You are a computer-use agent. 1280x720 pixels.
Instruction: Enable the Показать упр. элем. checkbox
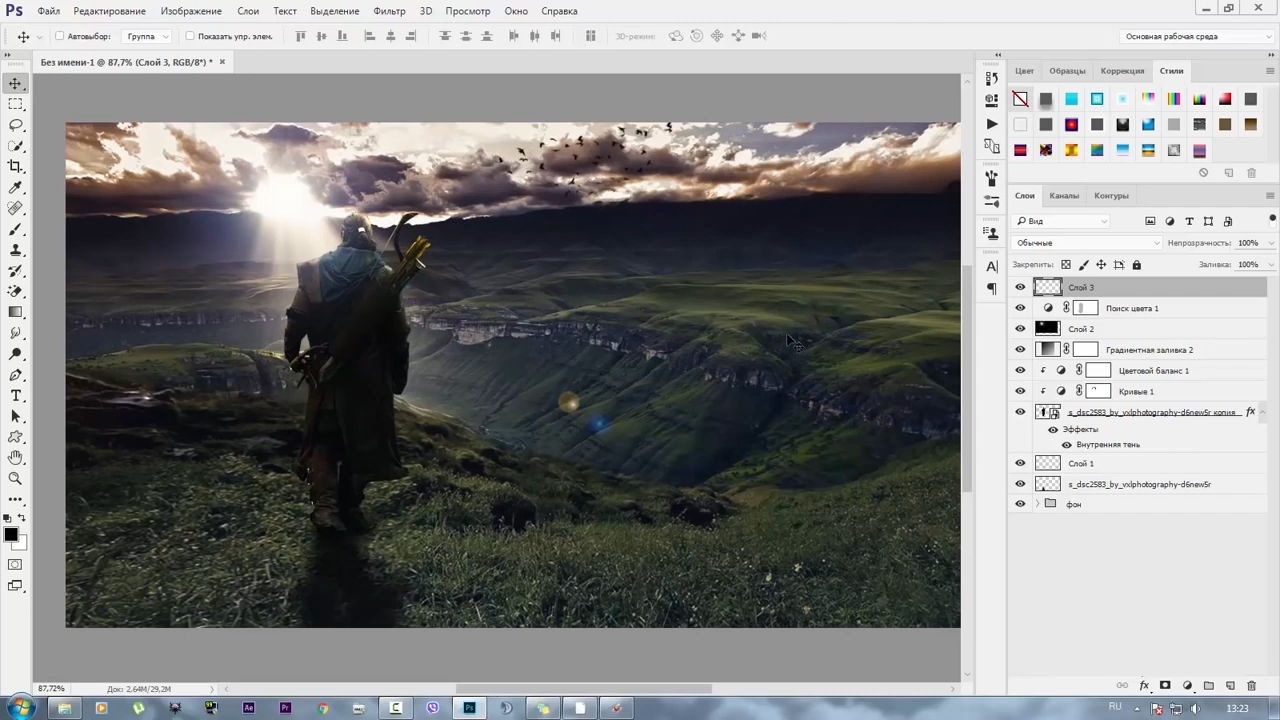tap(190, 36)
